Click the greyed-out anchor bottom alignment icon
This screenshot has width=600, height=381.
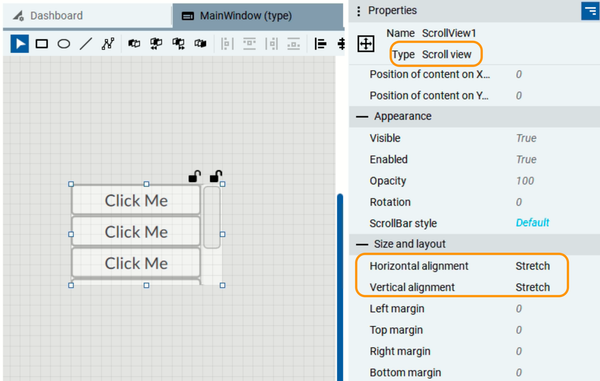point(293,44)
